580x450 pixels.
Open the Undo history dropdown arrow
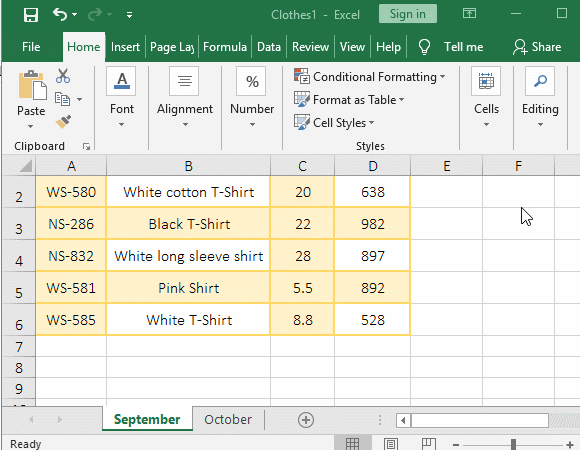(x=74, y=15)
